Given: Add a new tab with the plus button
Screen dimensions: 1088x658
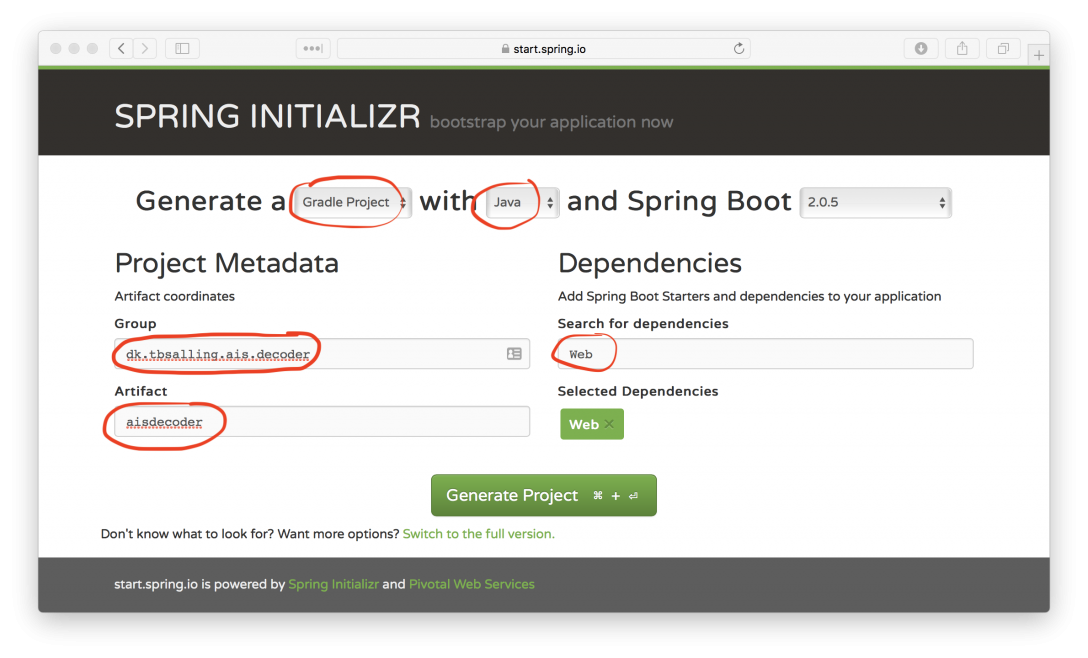Looking at the screenshot, I should (x=1039, y=56).
